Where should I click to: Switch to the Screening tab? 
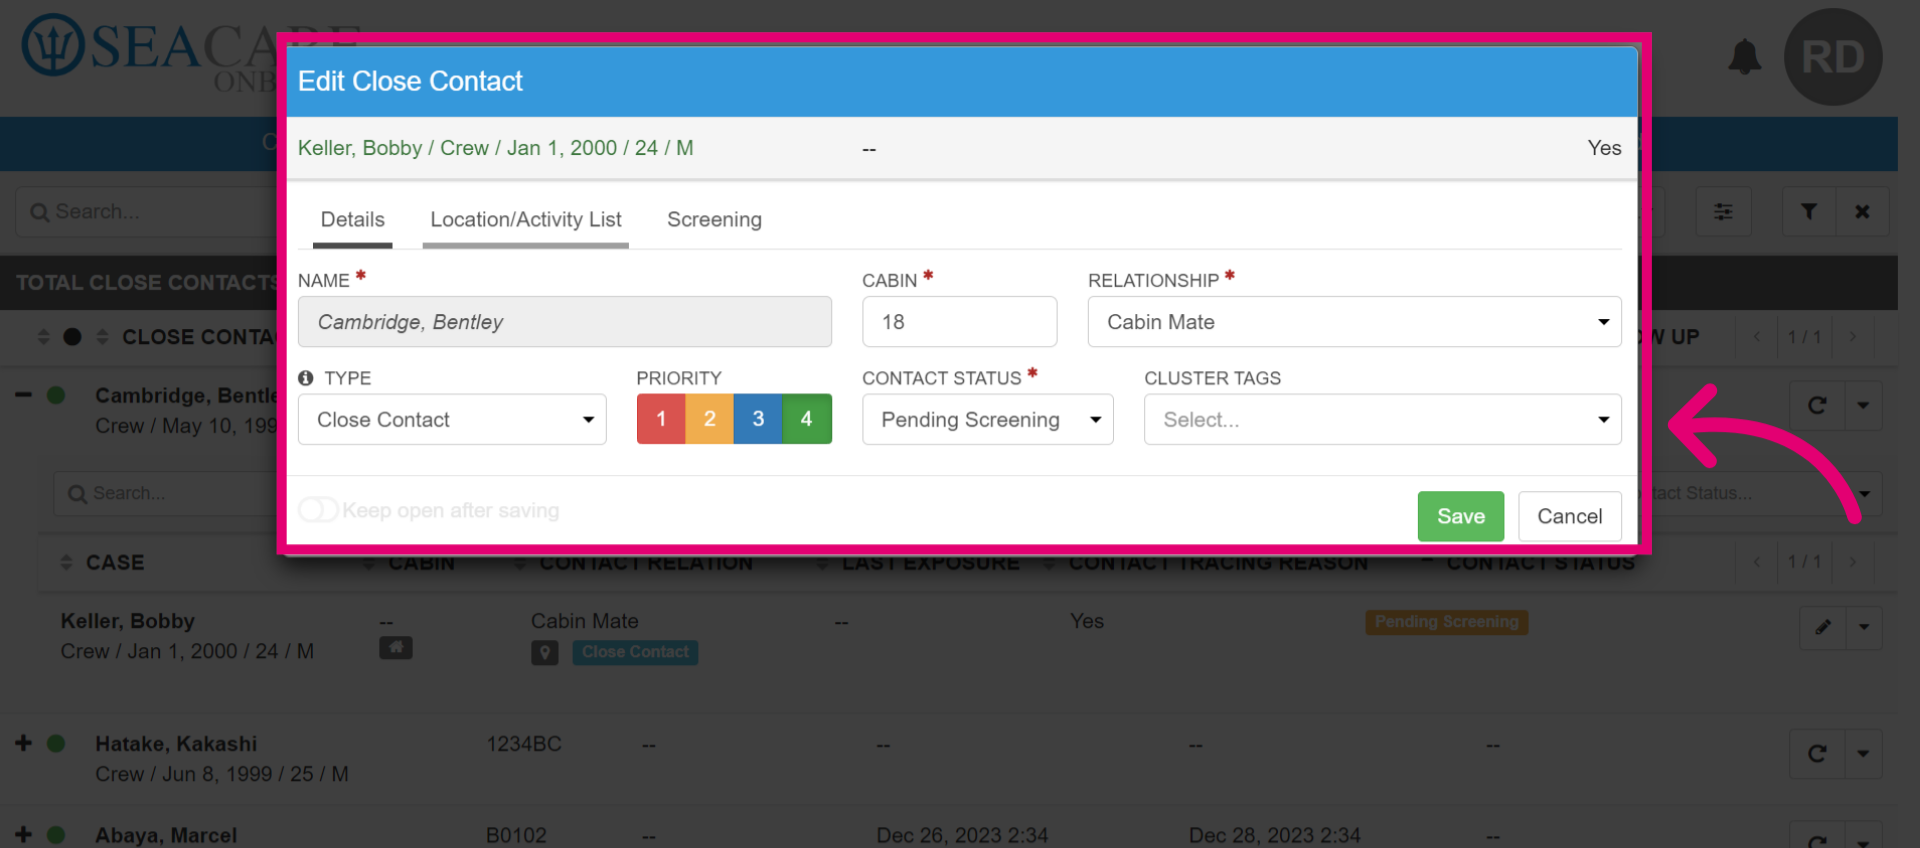(714, 220)
